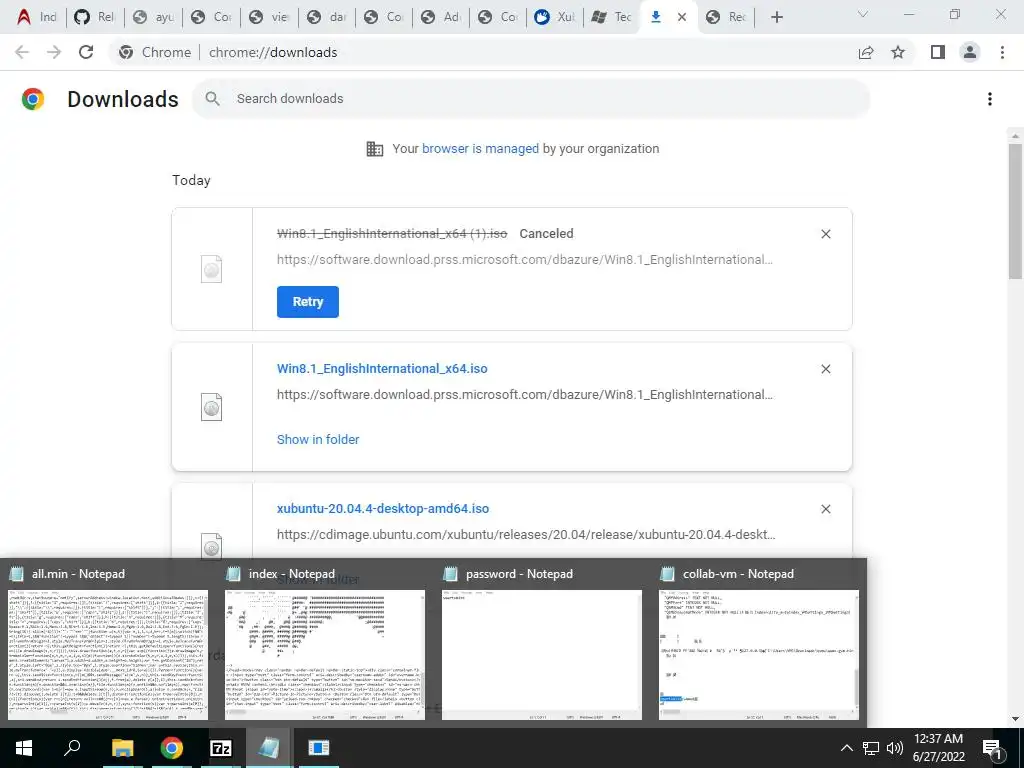Image resolution: width=1024 pixels, height=768 pixels.
Task: Click the Back navigation arrow
Action: coord(22,52)
